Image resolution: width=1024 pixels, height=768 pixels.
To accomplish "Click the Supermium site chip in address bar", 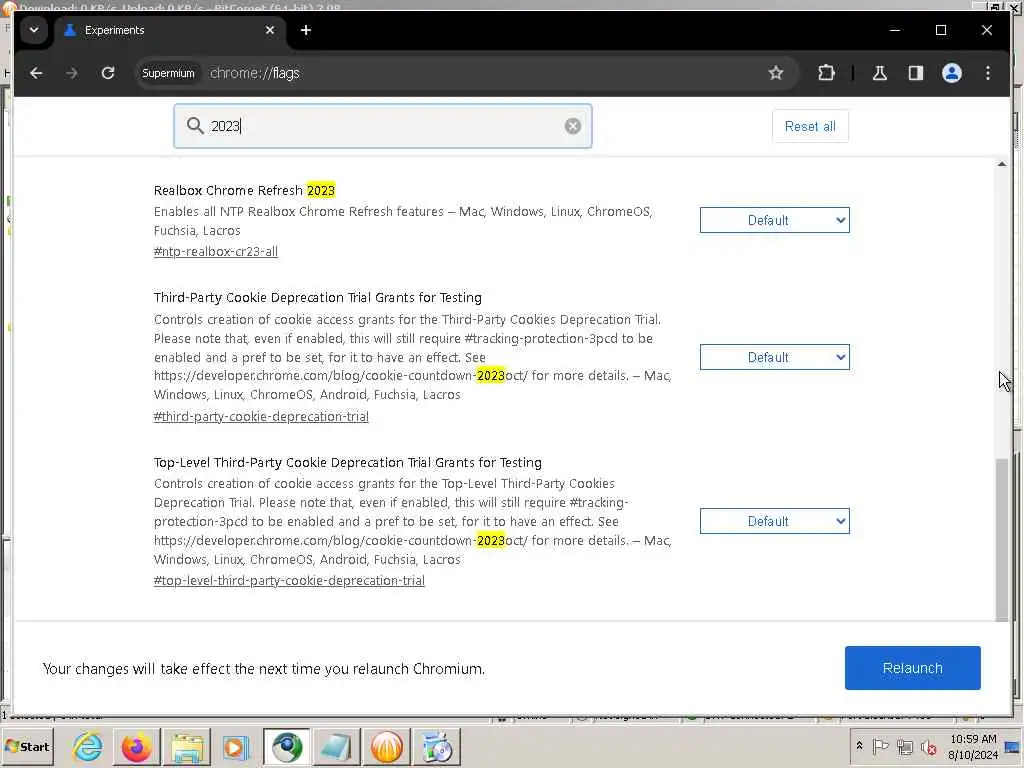I will coord(168,73).
